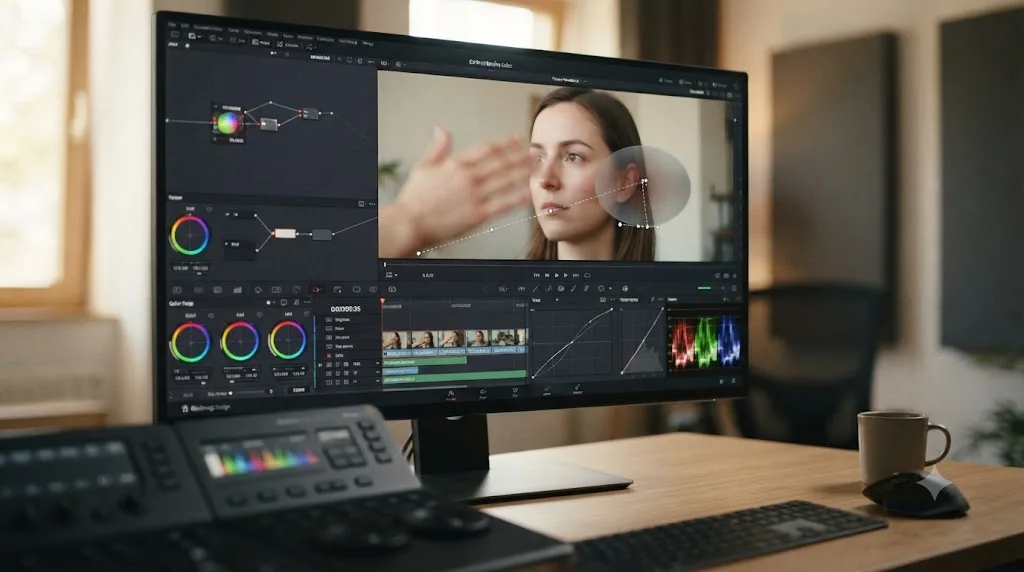Select the short blue clip on the middle timeline track
Screen dimensions: 1024x572
pyautogui.click(x=400, y=370)
